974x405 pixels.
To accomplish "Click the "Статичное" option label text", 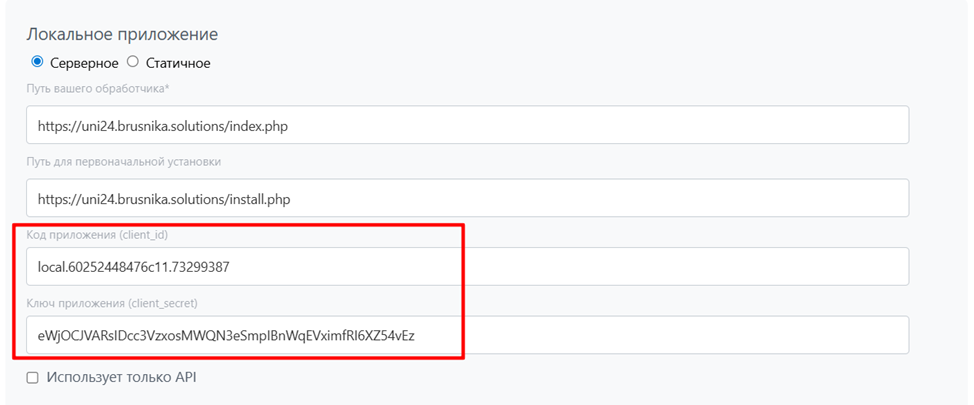I will pyautogui.click(x=178, y=63).
